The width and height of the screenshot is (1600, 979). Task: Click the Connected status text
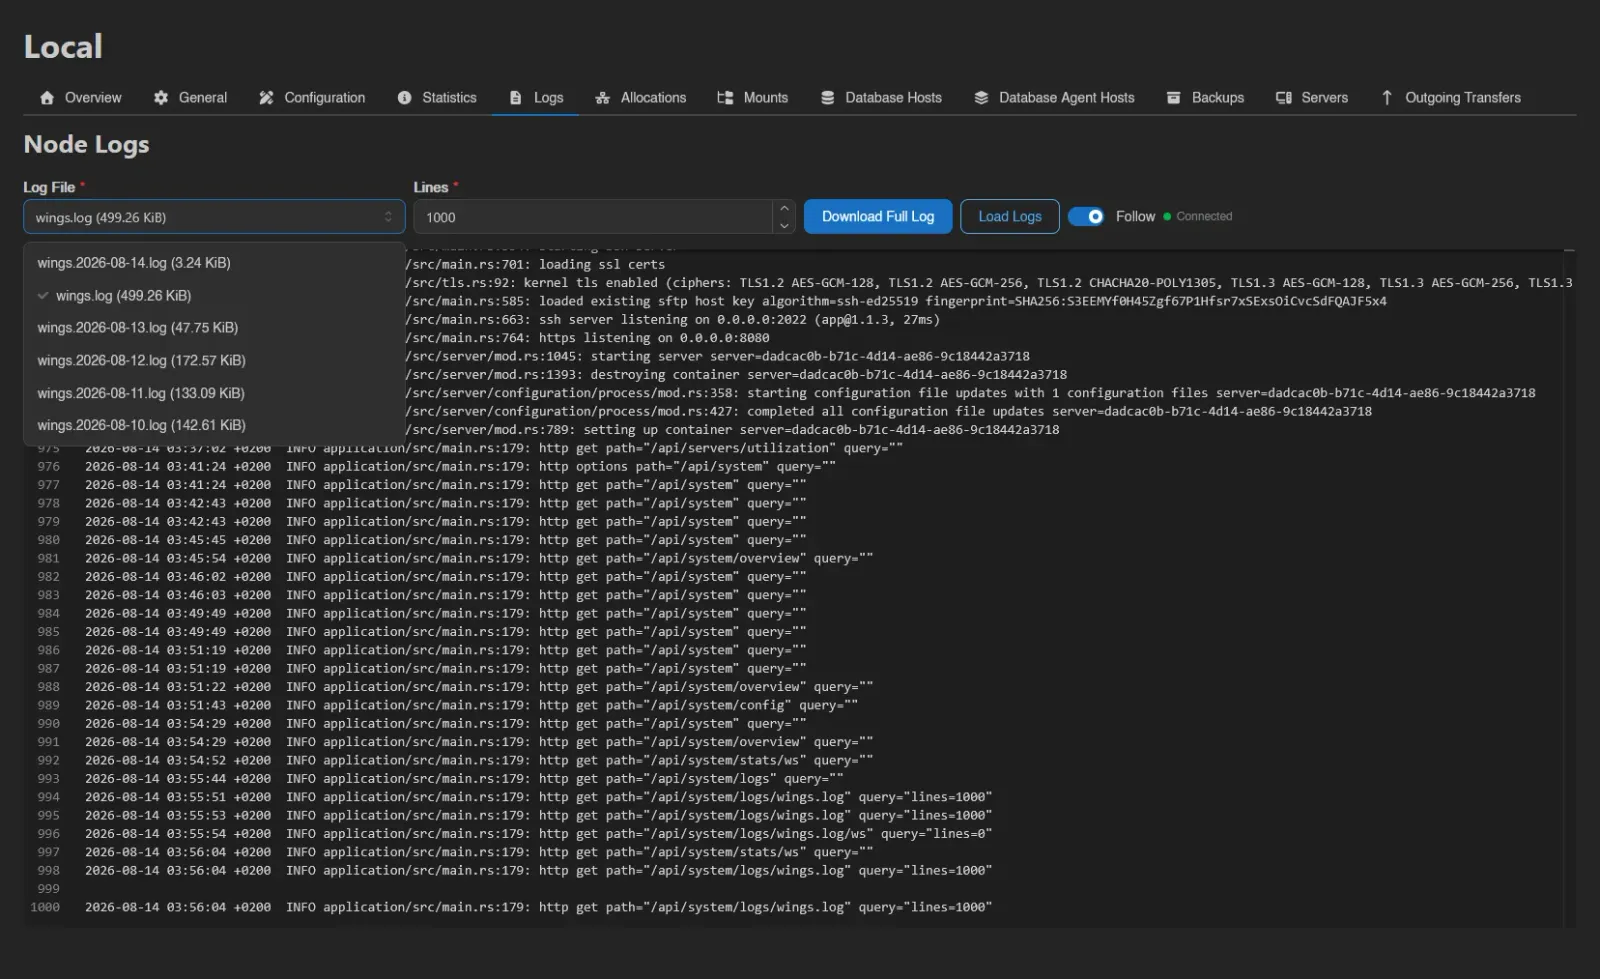pyautogui.click(x=1204, y=217)
